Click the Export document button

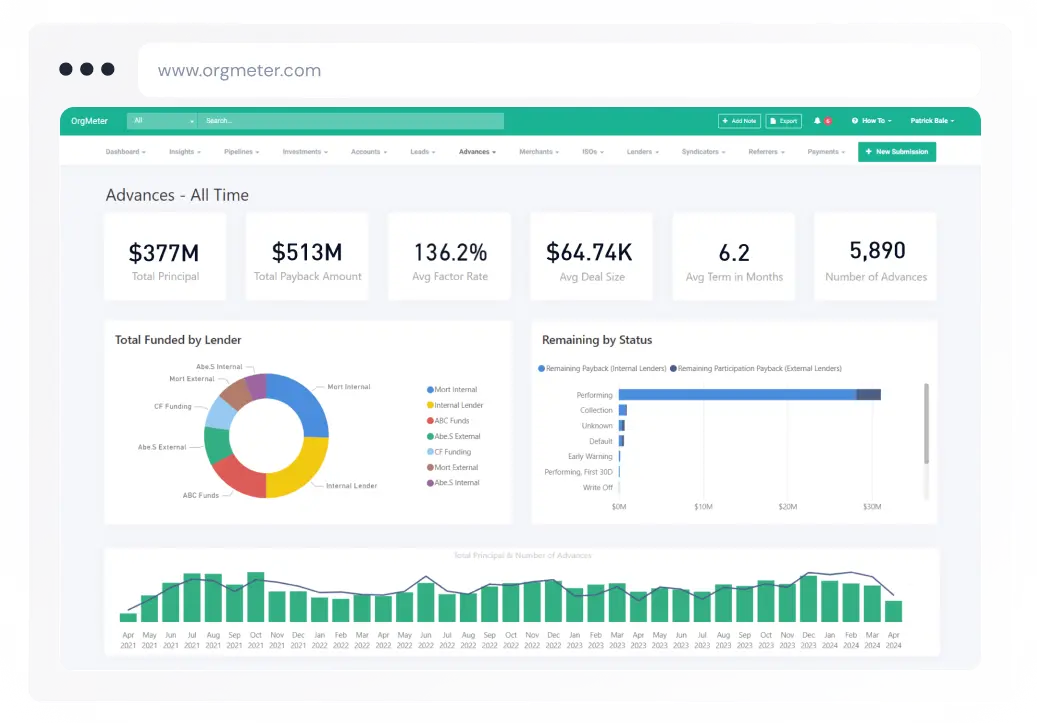[x=784, y=121]
